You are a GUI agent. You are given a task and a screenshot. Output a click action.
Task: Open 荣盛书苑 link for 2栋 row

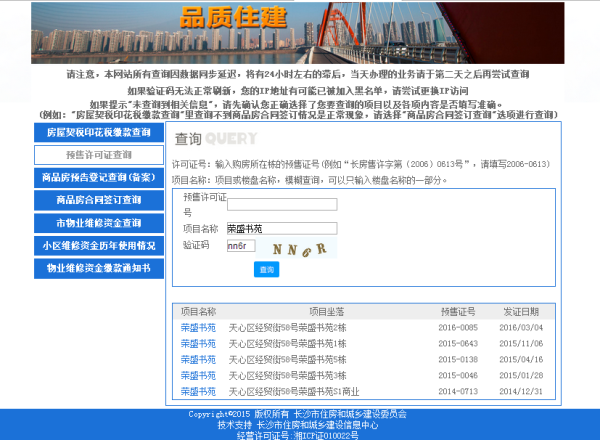tap(198, 327)
